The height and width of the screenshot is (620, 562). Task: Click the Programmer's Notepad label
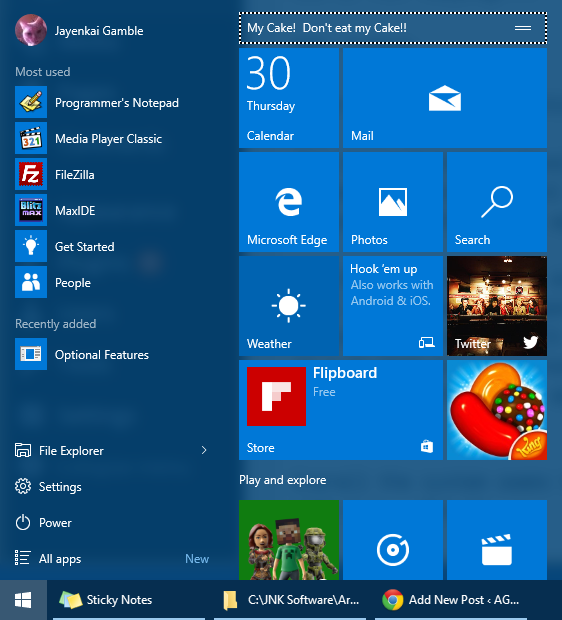[x=117, y=103]
